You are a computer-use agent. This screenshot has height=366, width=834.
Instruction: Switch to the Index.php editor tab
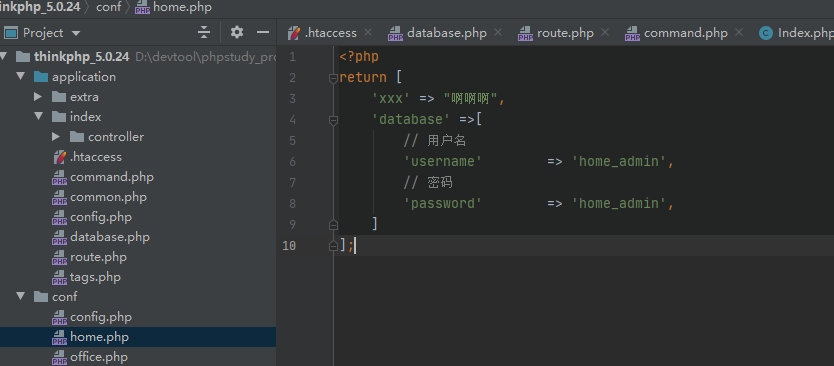pos(796,33)
